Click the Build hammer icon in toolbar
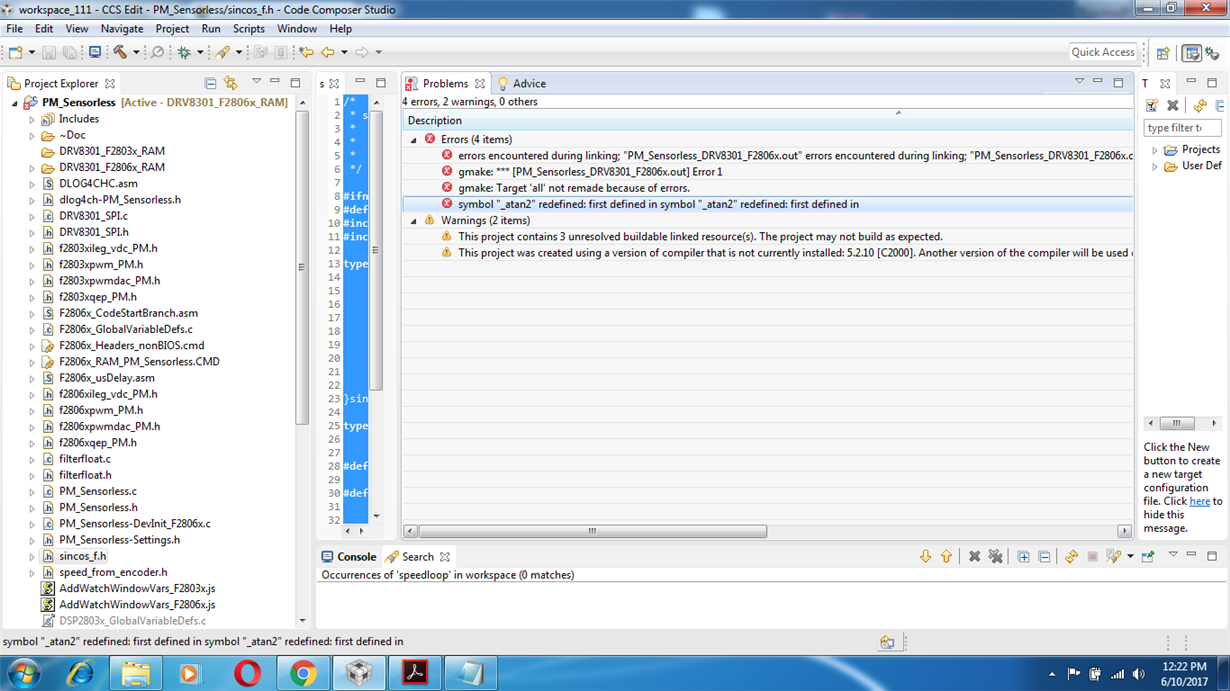This screenshot has width=1230, height=691. coord(120,52)
